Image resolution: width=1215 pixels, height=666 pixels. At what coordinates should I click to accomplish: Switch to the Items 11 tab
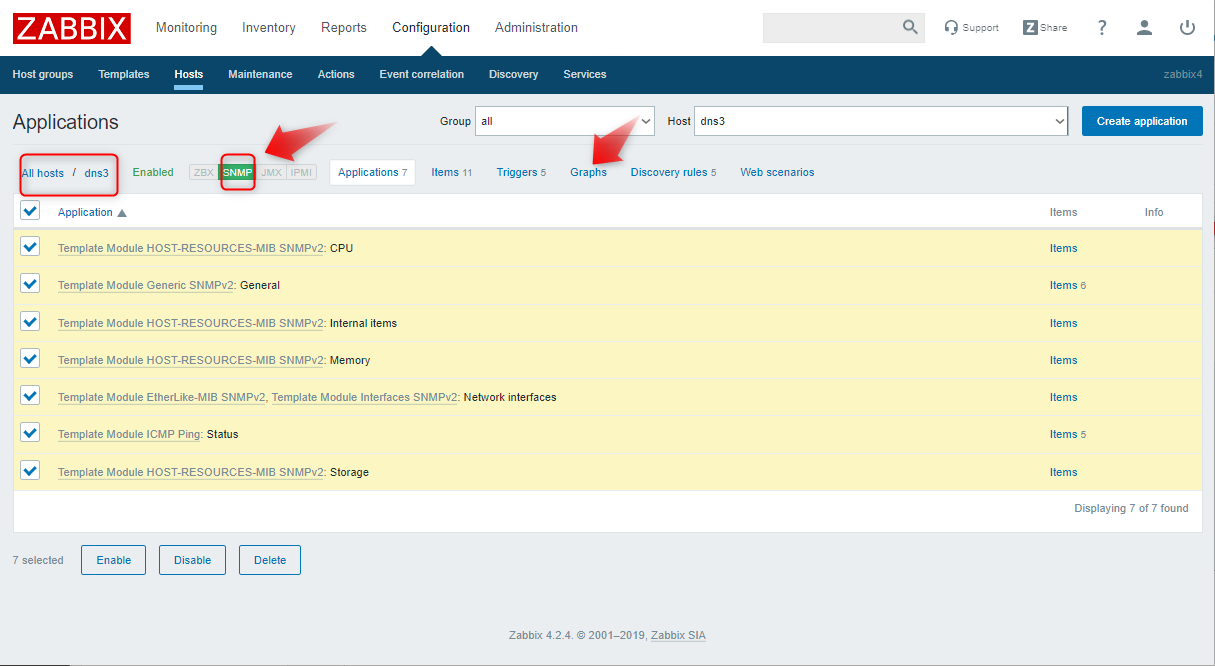coord(452,172)
